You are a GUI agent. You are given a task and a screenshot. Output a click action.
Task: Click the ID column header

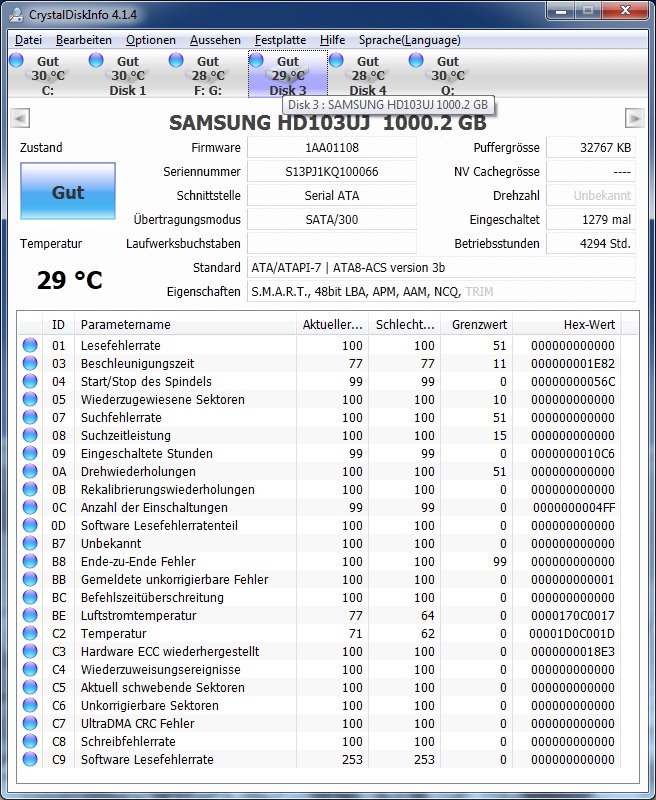pos(59,324)
